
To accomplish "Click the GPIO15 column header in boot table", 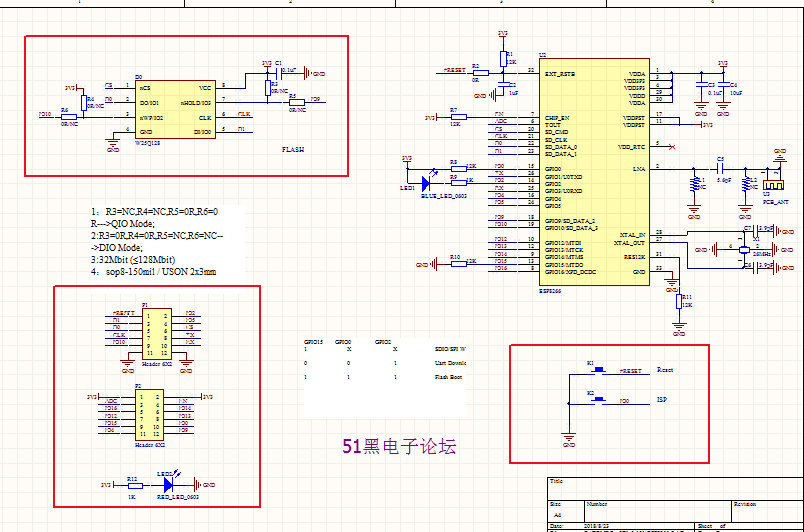I will click(313, 342).
